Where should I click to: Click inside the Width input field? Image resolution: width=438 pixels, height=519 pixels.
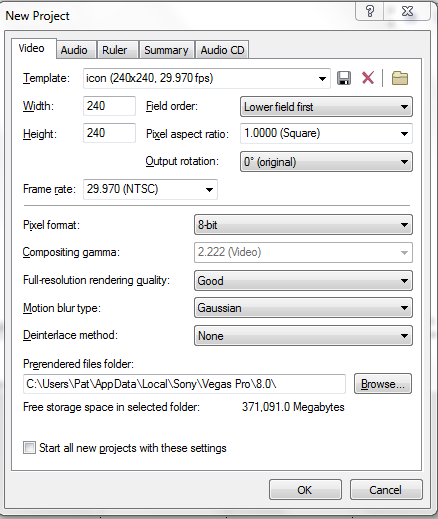tap(109, 106)
